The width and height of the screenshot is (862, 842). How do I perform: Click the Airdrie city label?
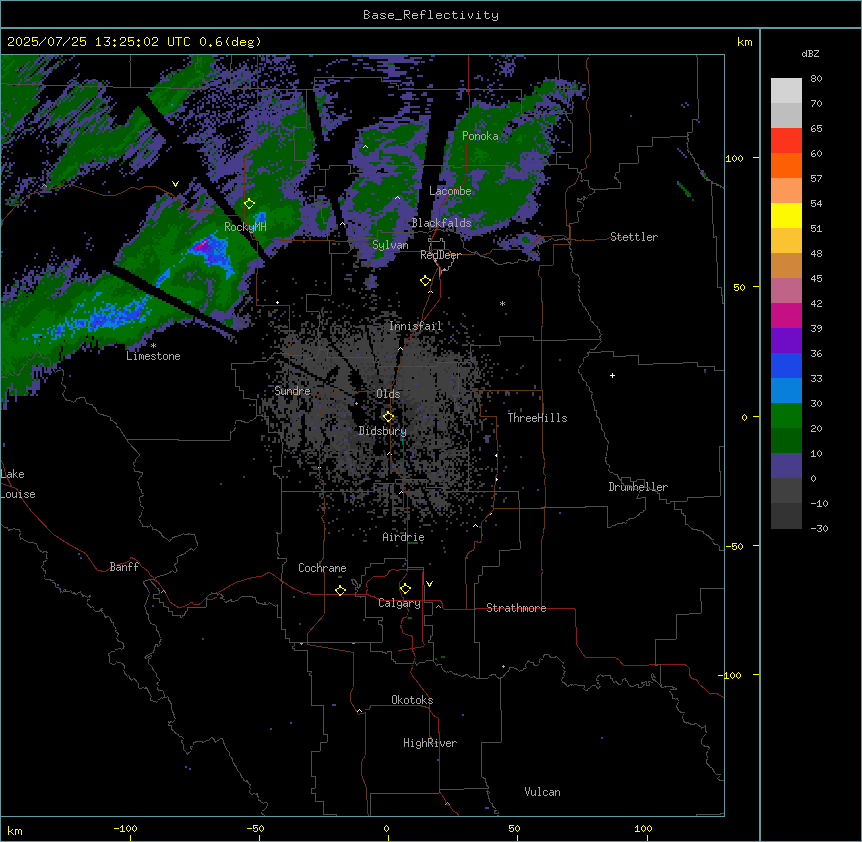click(404, 537)
